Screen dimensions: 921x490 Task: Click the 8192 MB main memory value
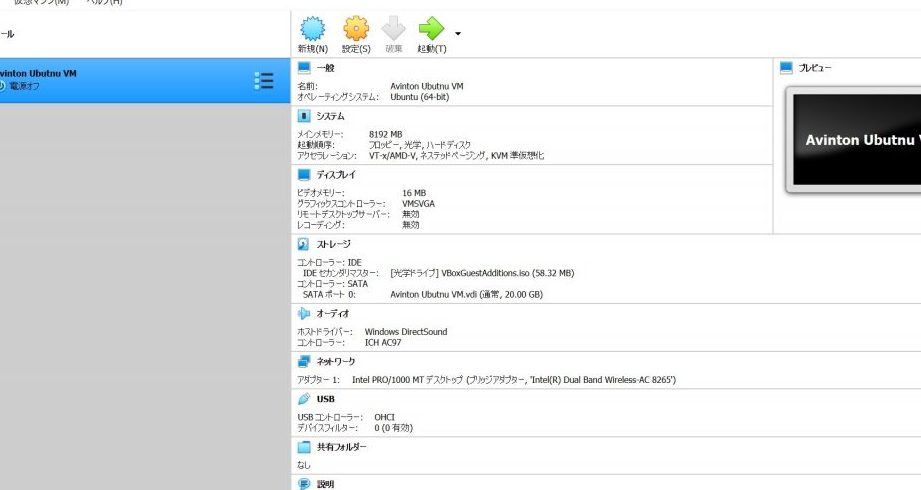tap(385, 135)
